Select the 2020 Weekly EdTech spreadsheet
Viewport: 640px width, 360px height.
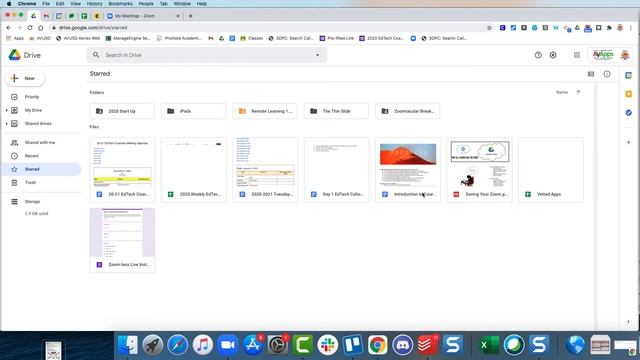tap(193, 170)
